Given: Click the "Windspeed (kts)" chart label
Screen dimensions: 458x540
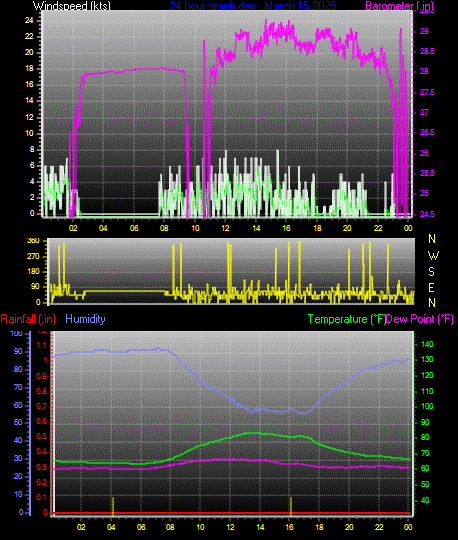Looking at the screenshot, I should coord(72,6).
